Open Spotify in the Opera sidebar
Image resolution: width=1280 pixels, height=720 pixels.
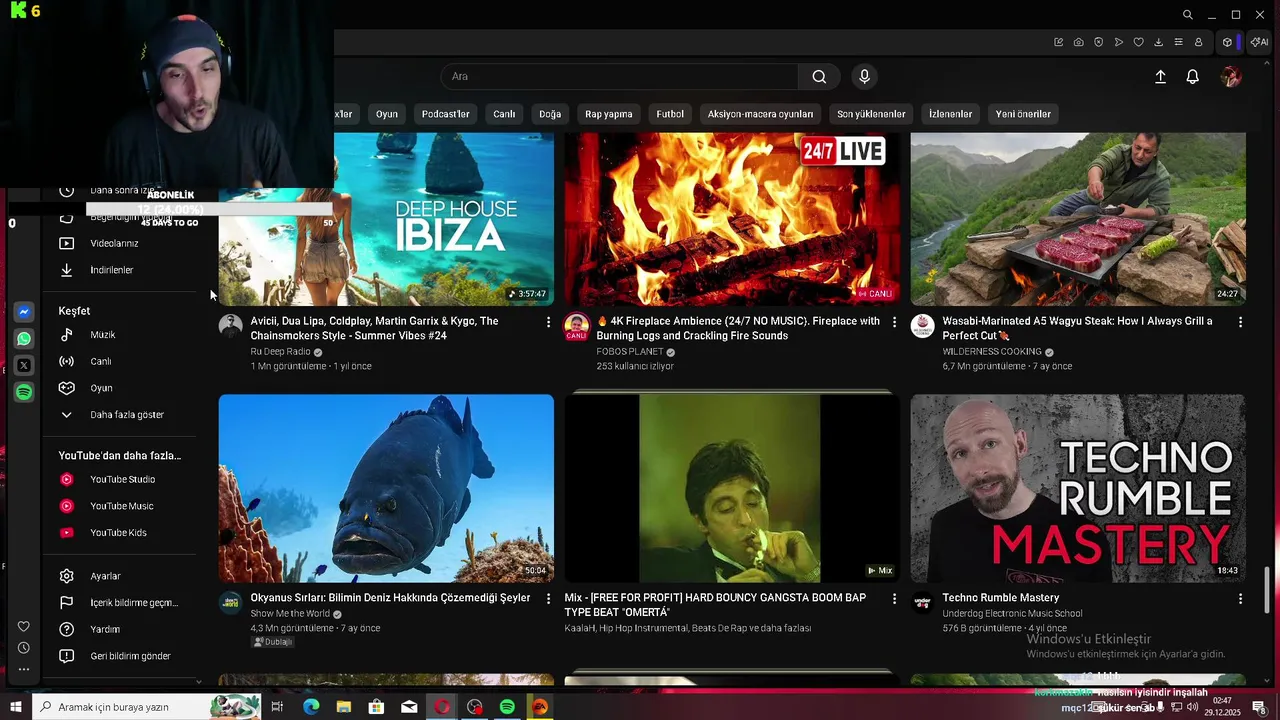pos(24,392)
